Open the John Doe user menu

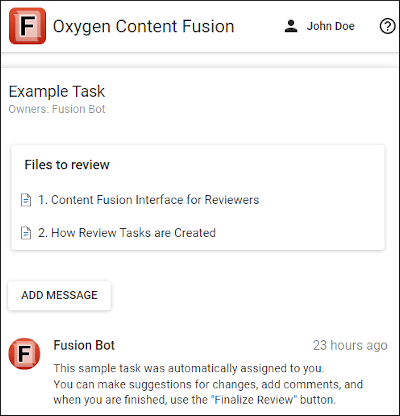point(319,26)
